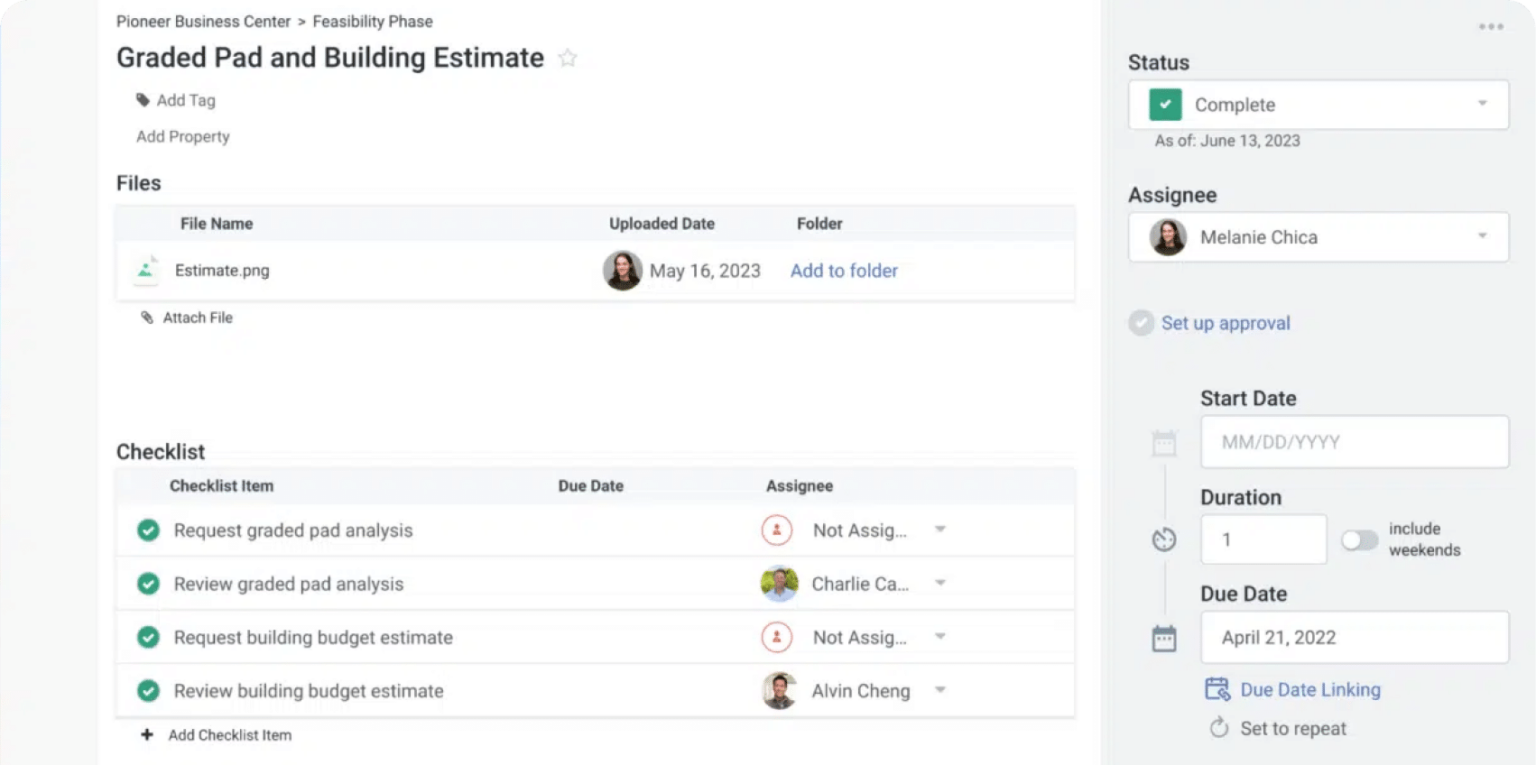
Task: Click the Attach File paperclip icon
Action: [x=147, y=317]
